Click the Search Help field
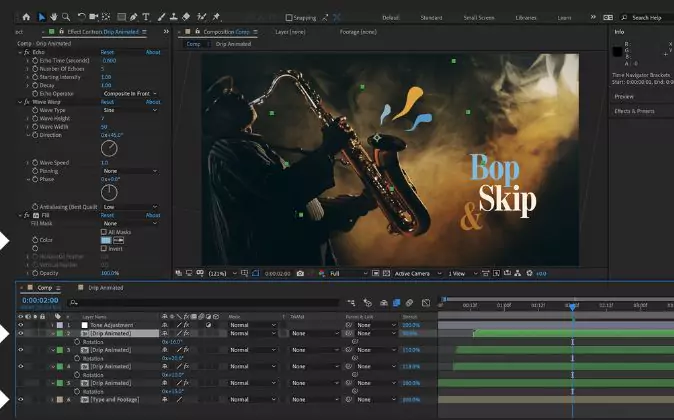Screen dimensions: 674x420 pos(646,18)
